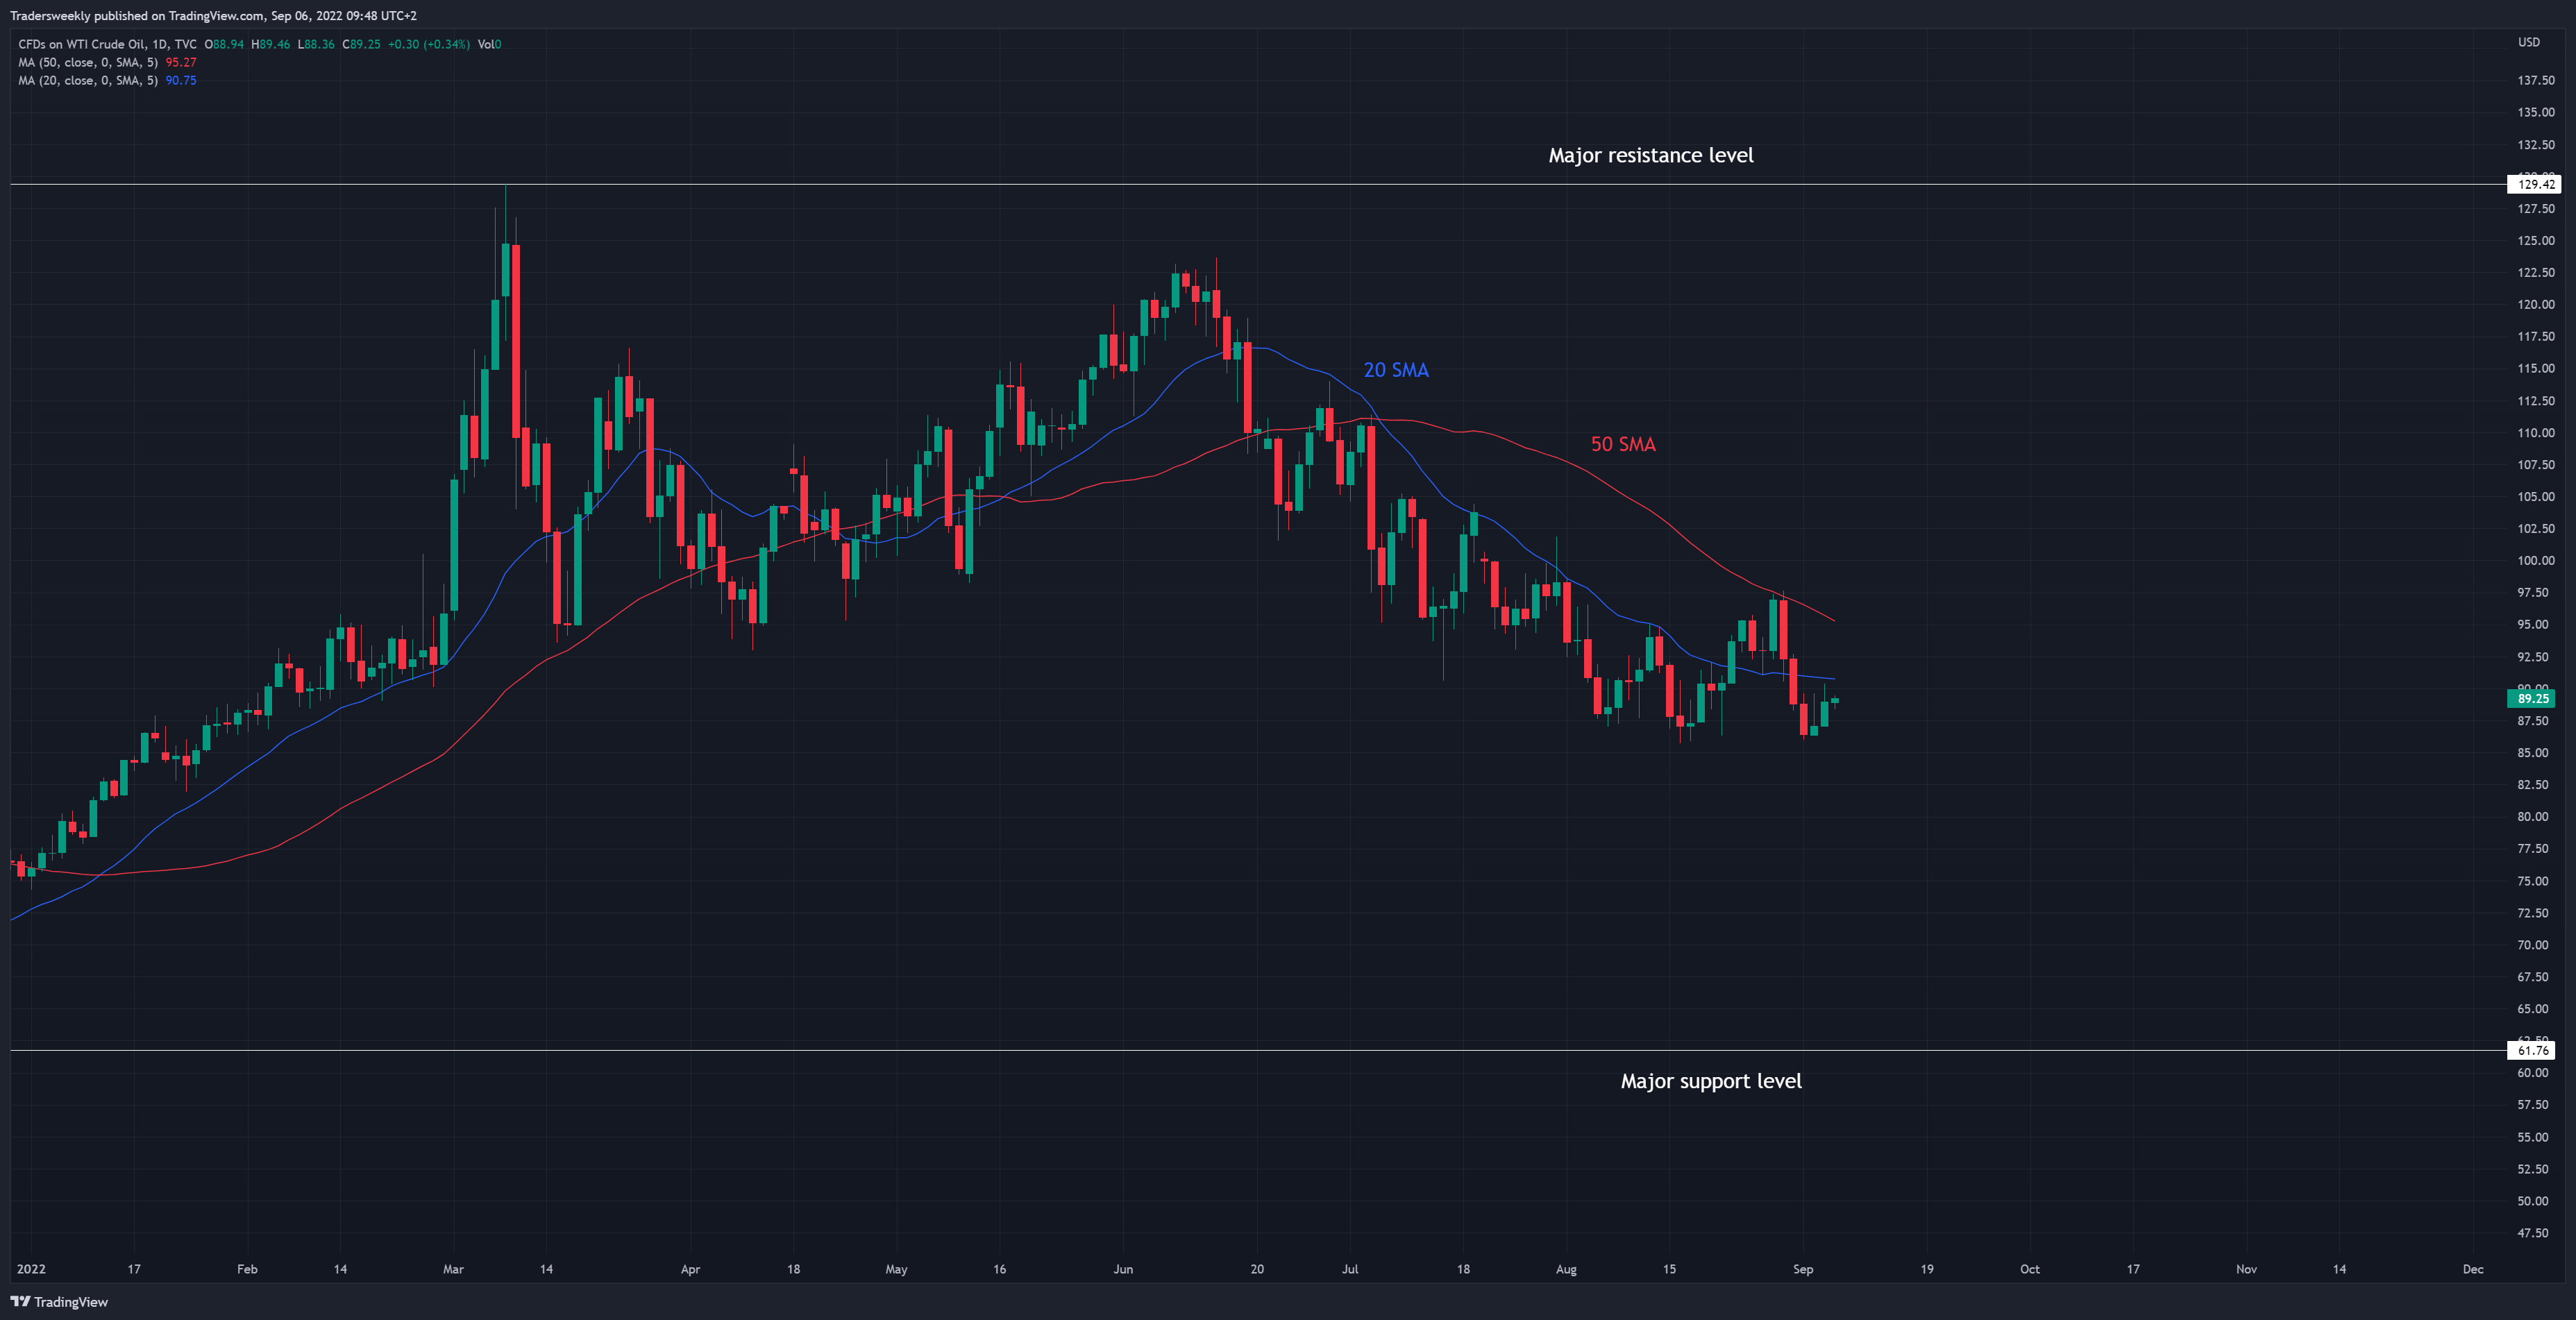This screenshot has height=1320, width=2576.
Task: Click the 110.00 price axis label
Action: pos(2535,433)
